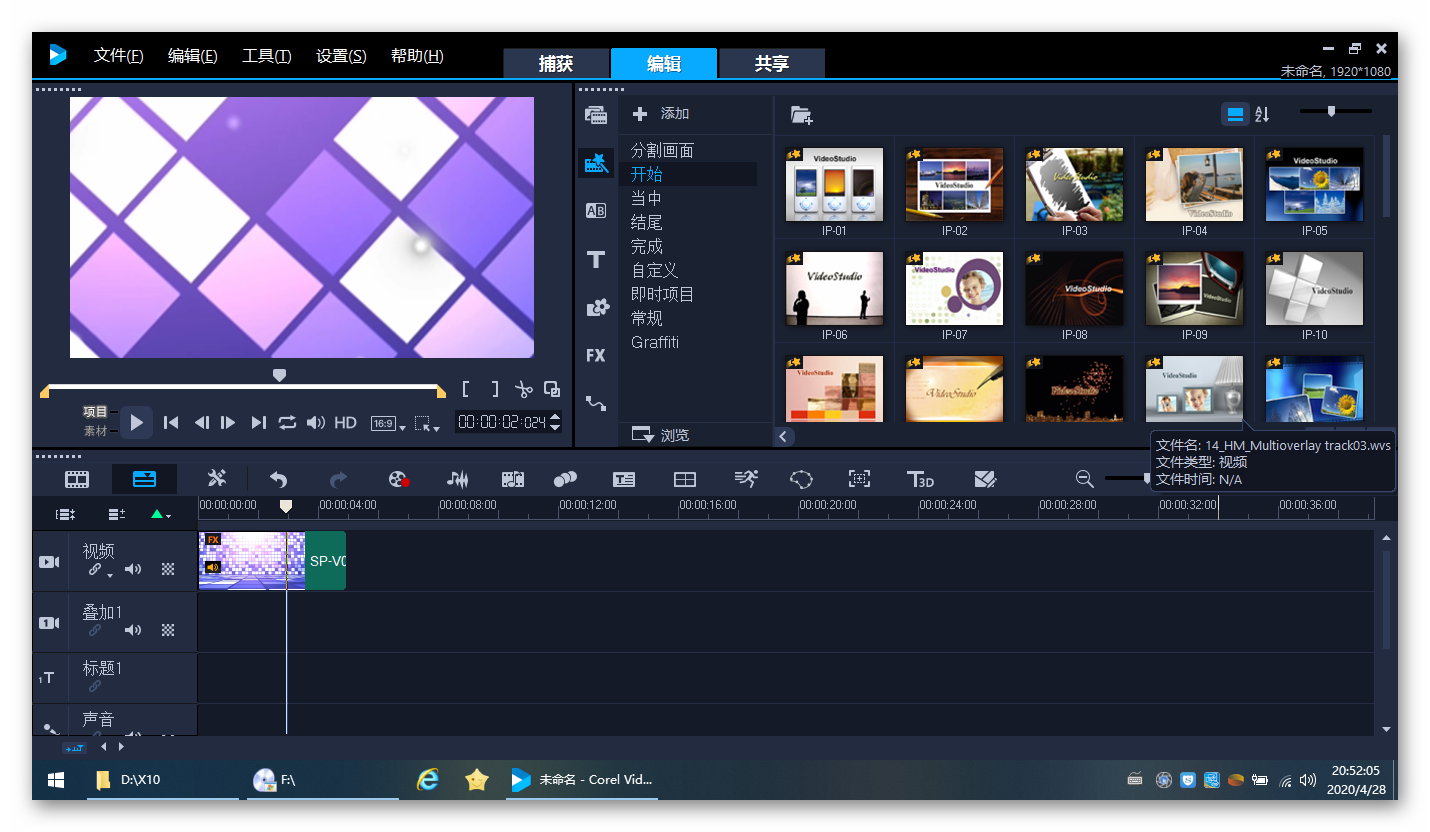Switch to storyboard view icon
Image resolution: width=1430 pixels, height=832 pixels.
pos(77,479)
